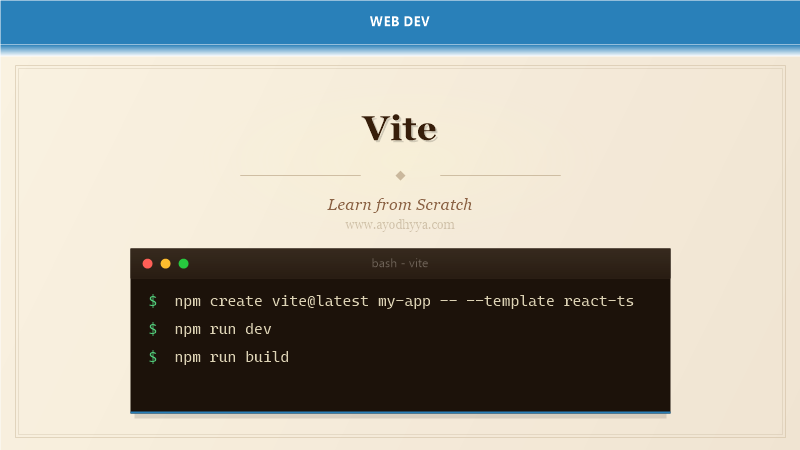Click the WEB DEV header title
This screenshot has height=450, width=800.
point(399,21)
